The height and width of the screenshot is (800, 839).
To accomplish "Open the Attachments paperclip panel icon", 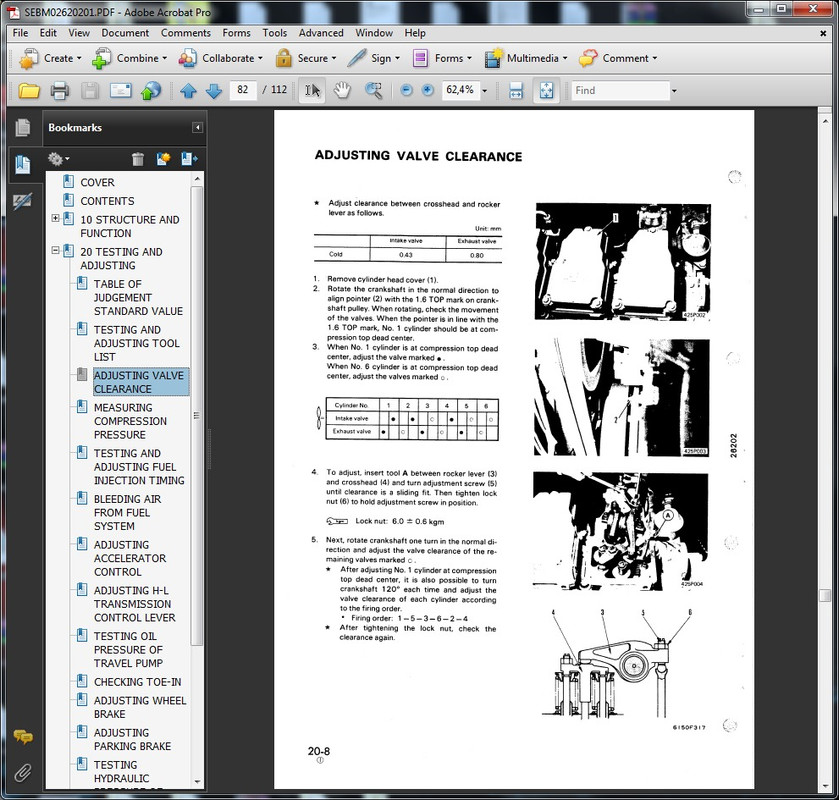I will tap(22, 773).
